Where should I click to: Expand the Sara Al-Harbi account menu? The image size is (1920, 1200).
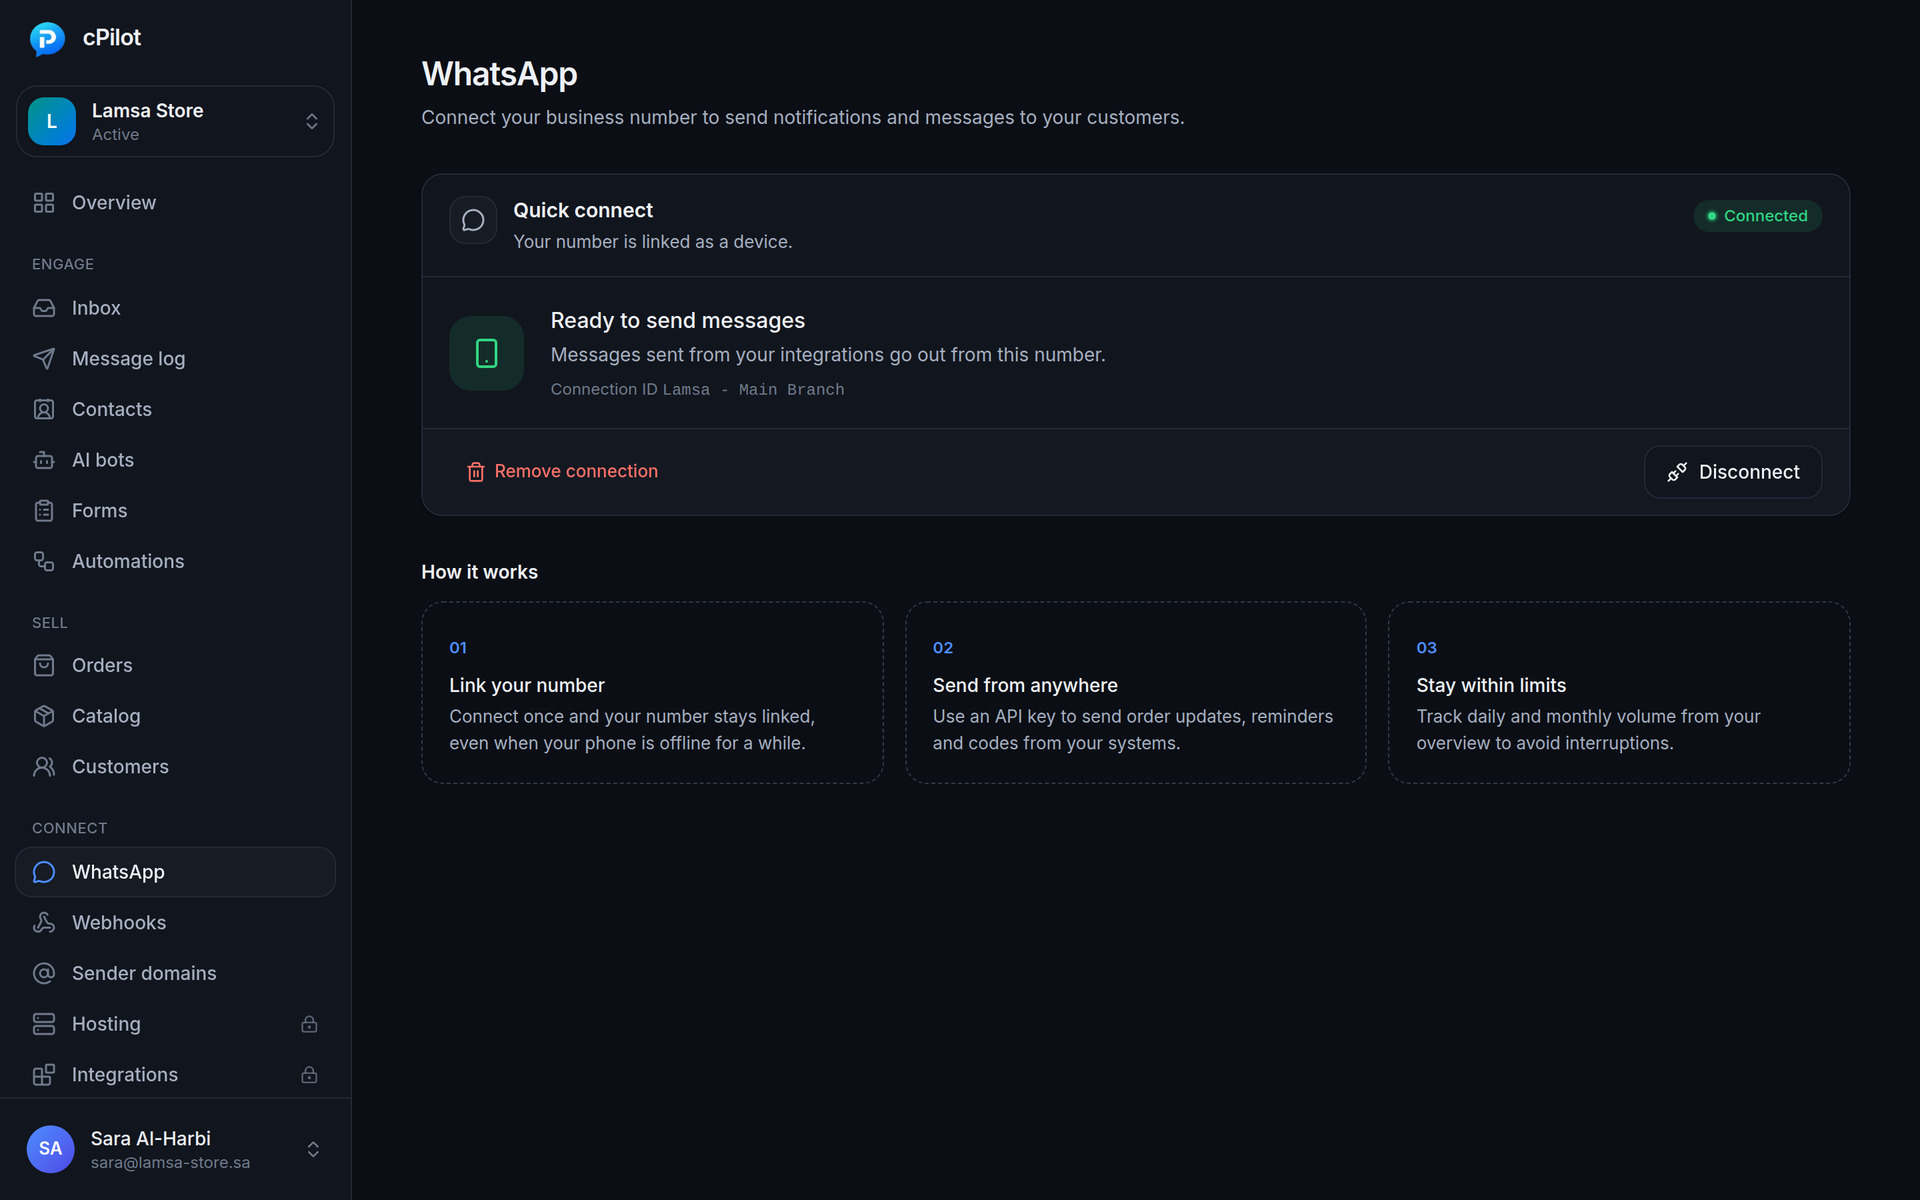click(x=175, y=1149)
